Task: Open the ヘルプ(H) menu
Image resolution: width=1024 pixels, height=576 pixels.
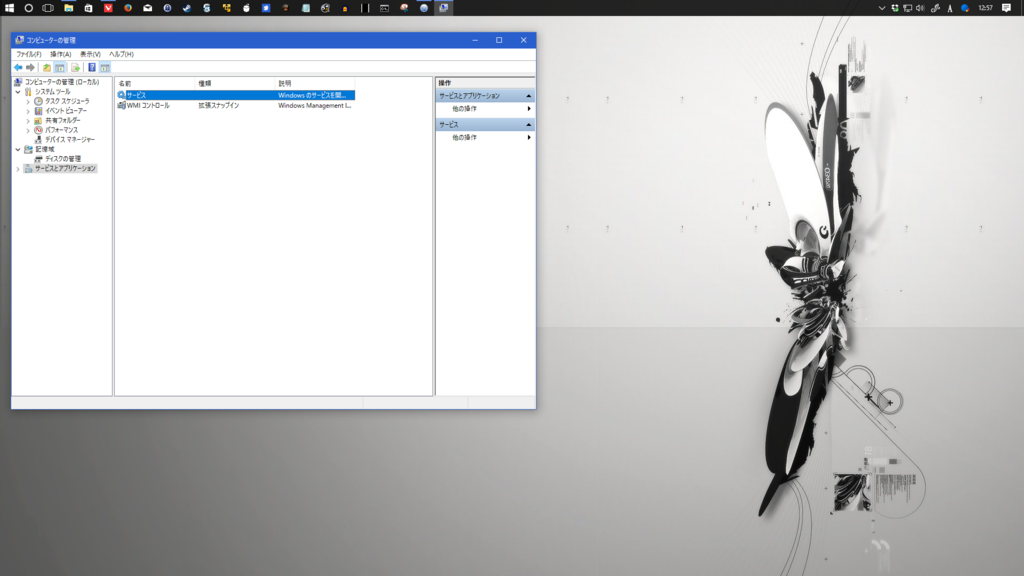Action: 121,54
